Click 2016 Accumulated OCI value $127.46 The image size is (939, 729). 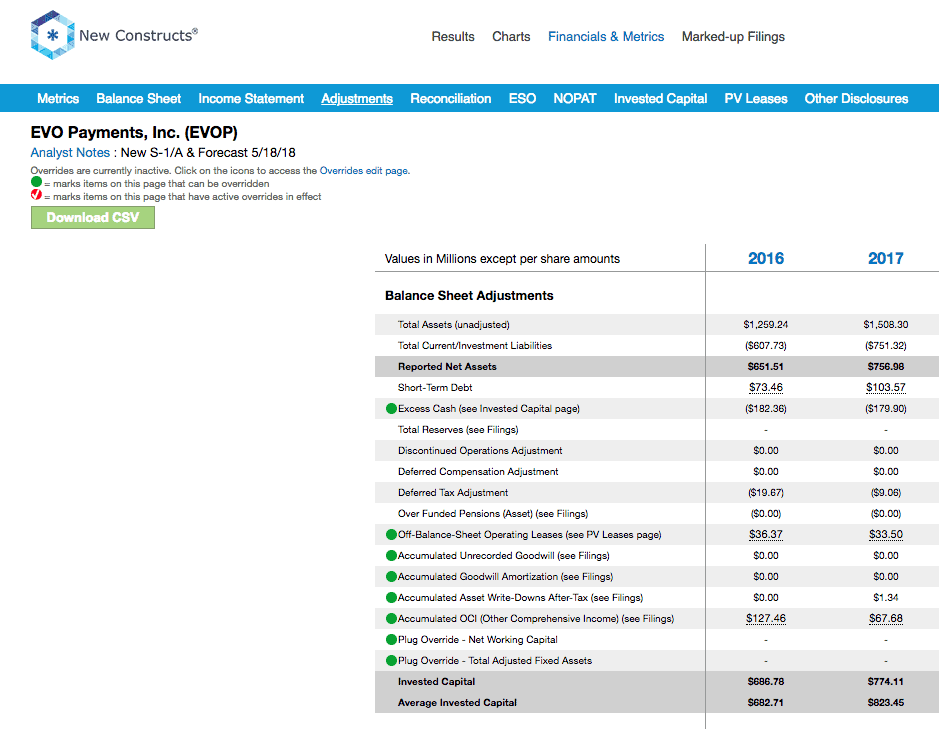point(766,618)
